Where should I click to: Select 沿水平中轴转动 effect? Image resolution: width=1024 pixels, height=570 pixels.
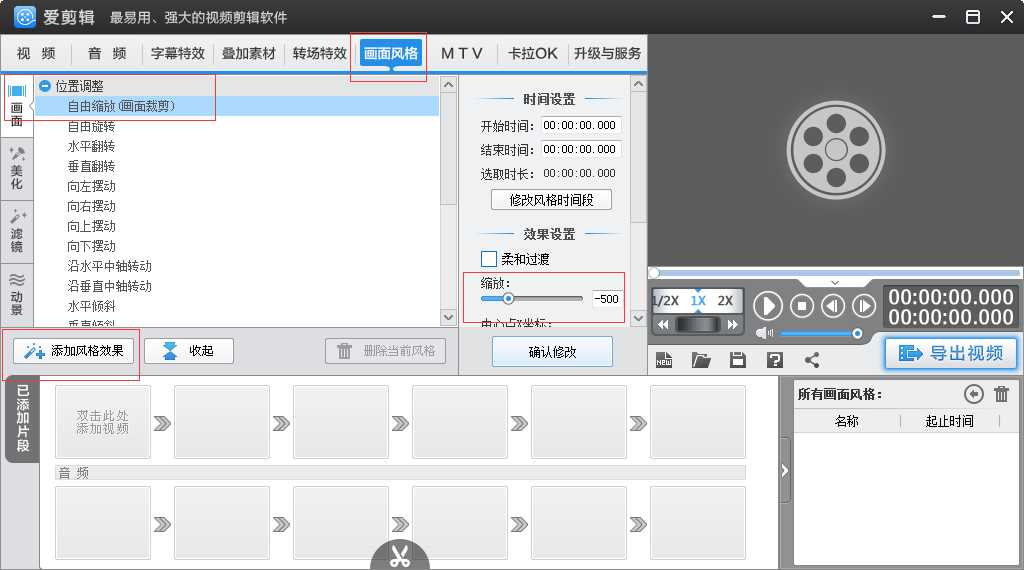110,266
